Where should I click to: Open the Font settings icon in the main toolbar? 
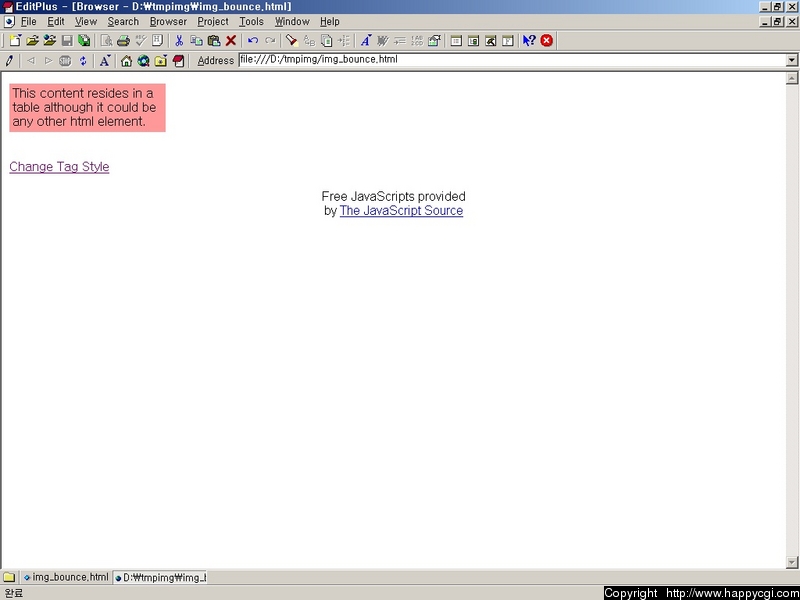tap(366, 41)
